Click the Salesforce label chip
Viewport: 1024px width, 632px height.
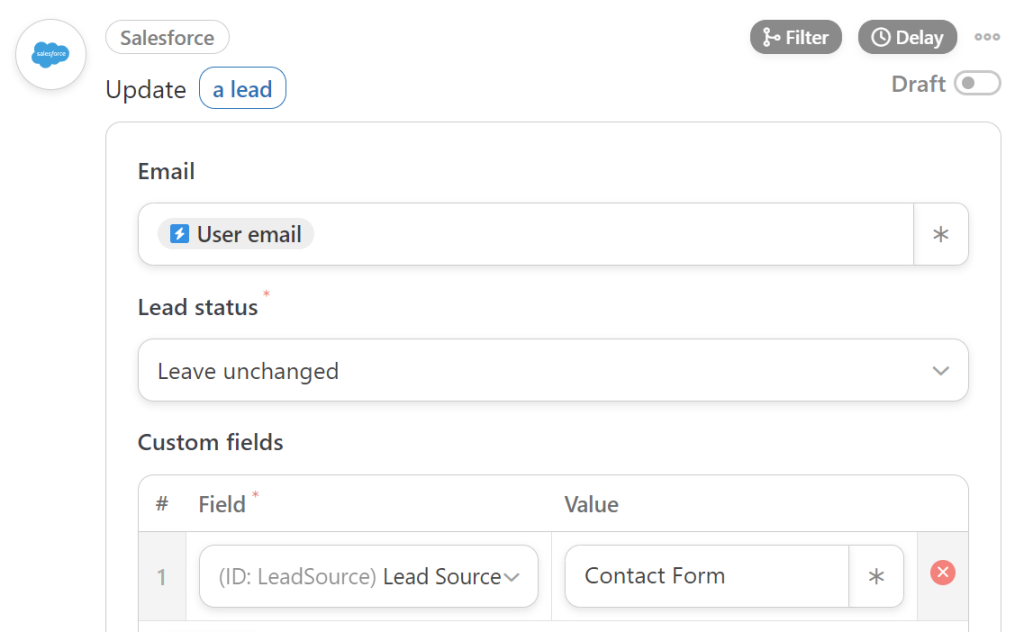[167, 37]
